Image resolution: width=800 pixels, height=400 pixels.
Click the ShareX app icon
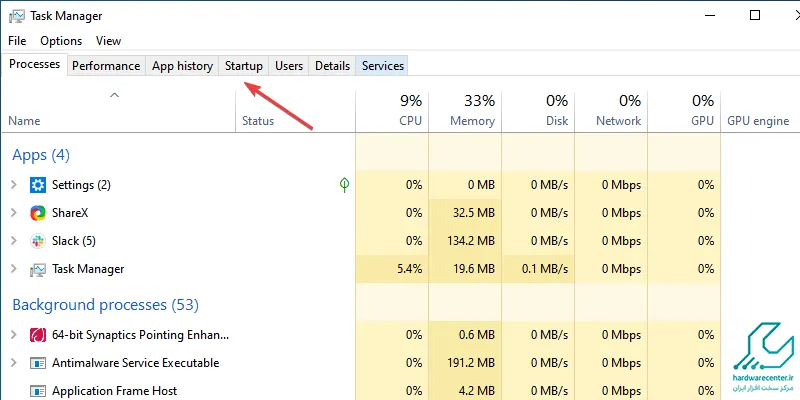point(38,213)
